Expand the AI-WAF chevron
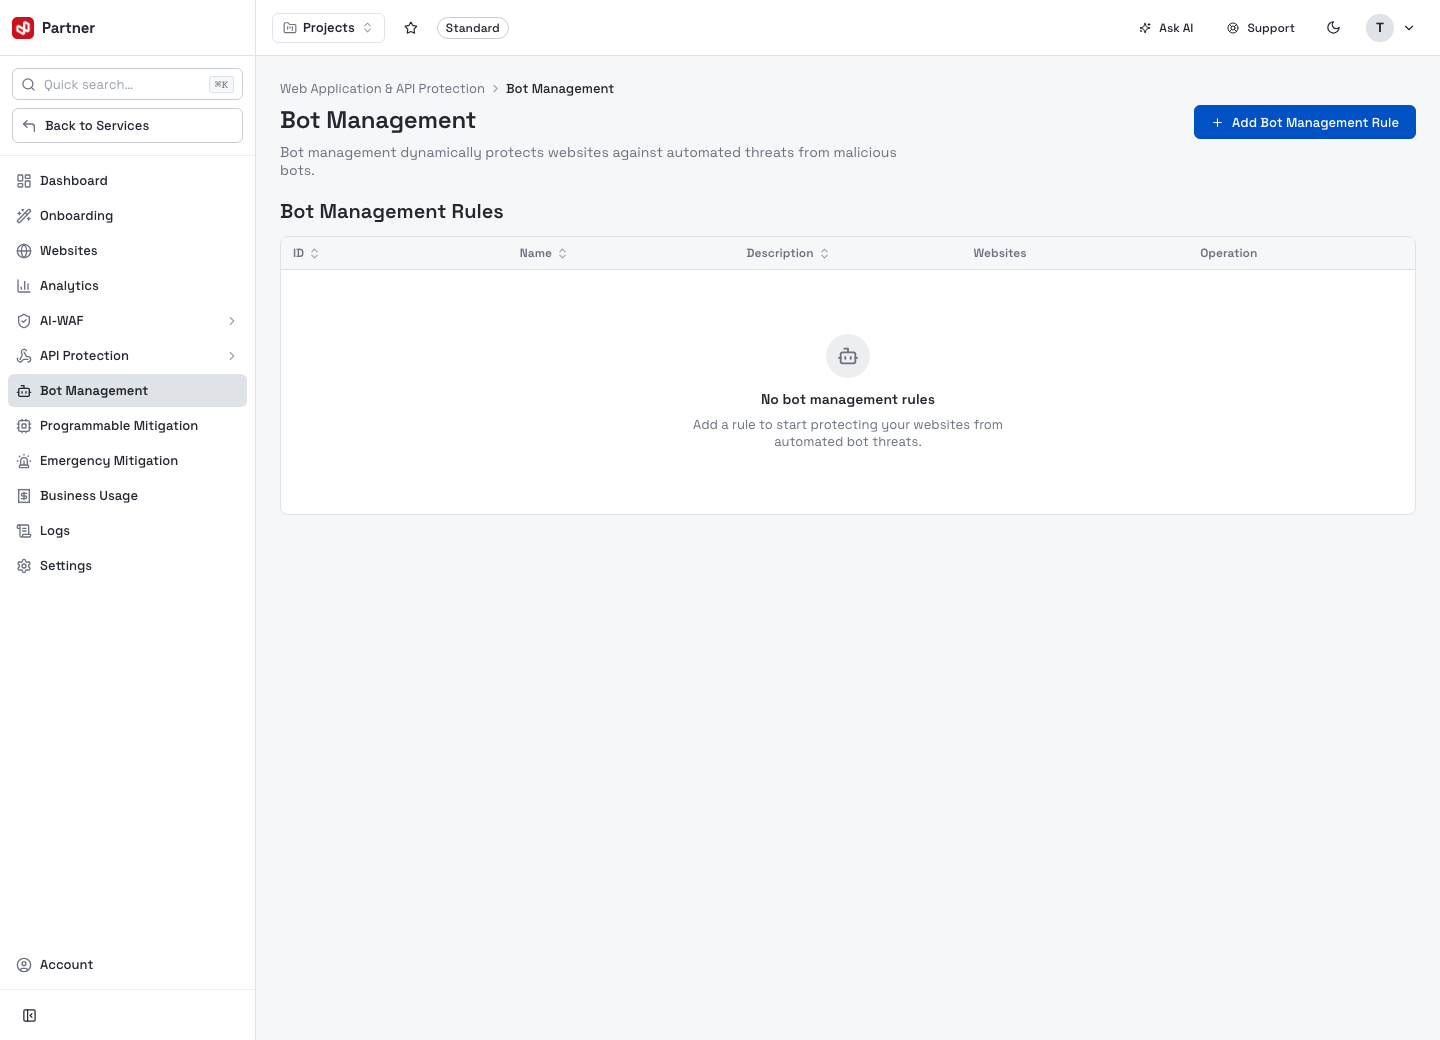 232,321
